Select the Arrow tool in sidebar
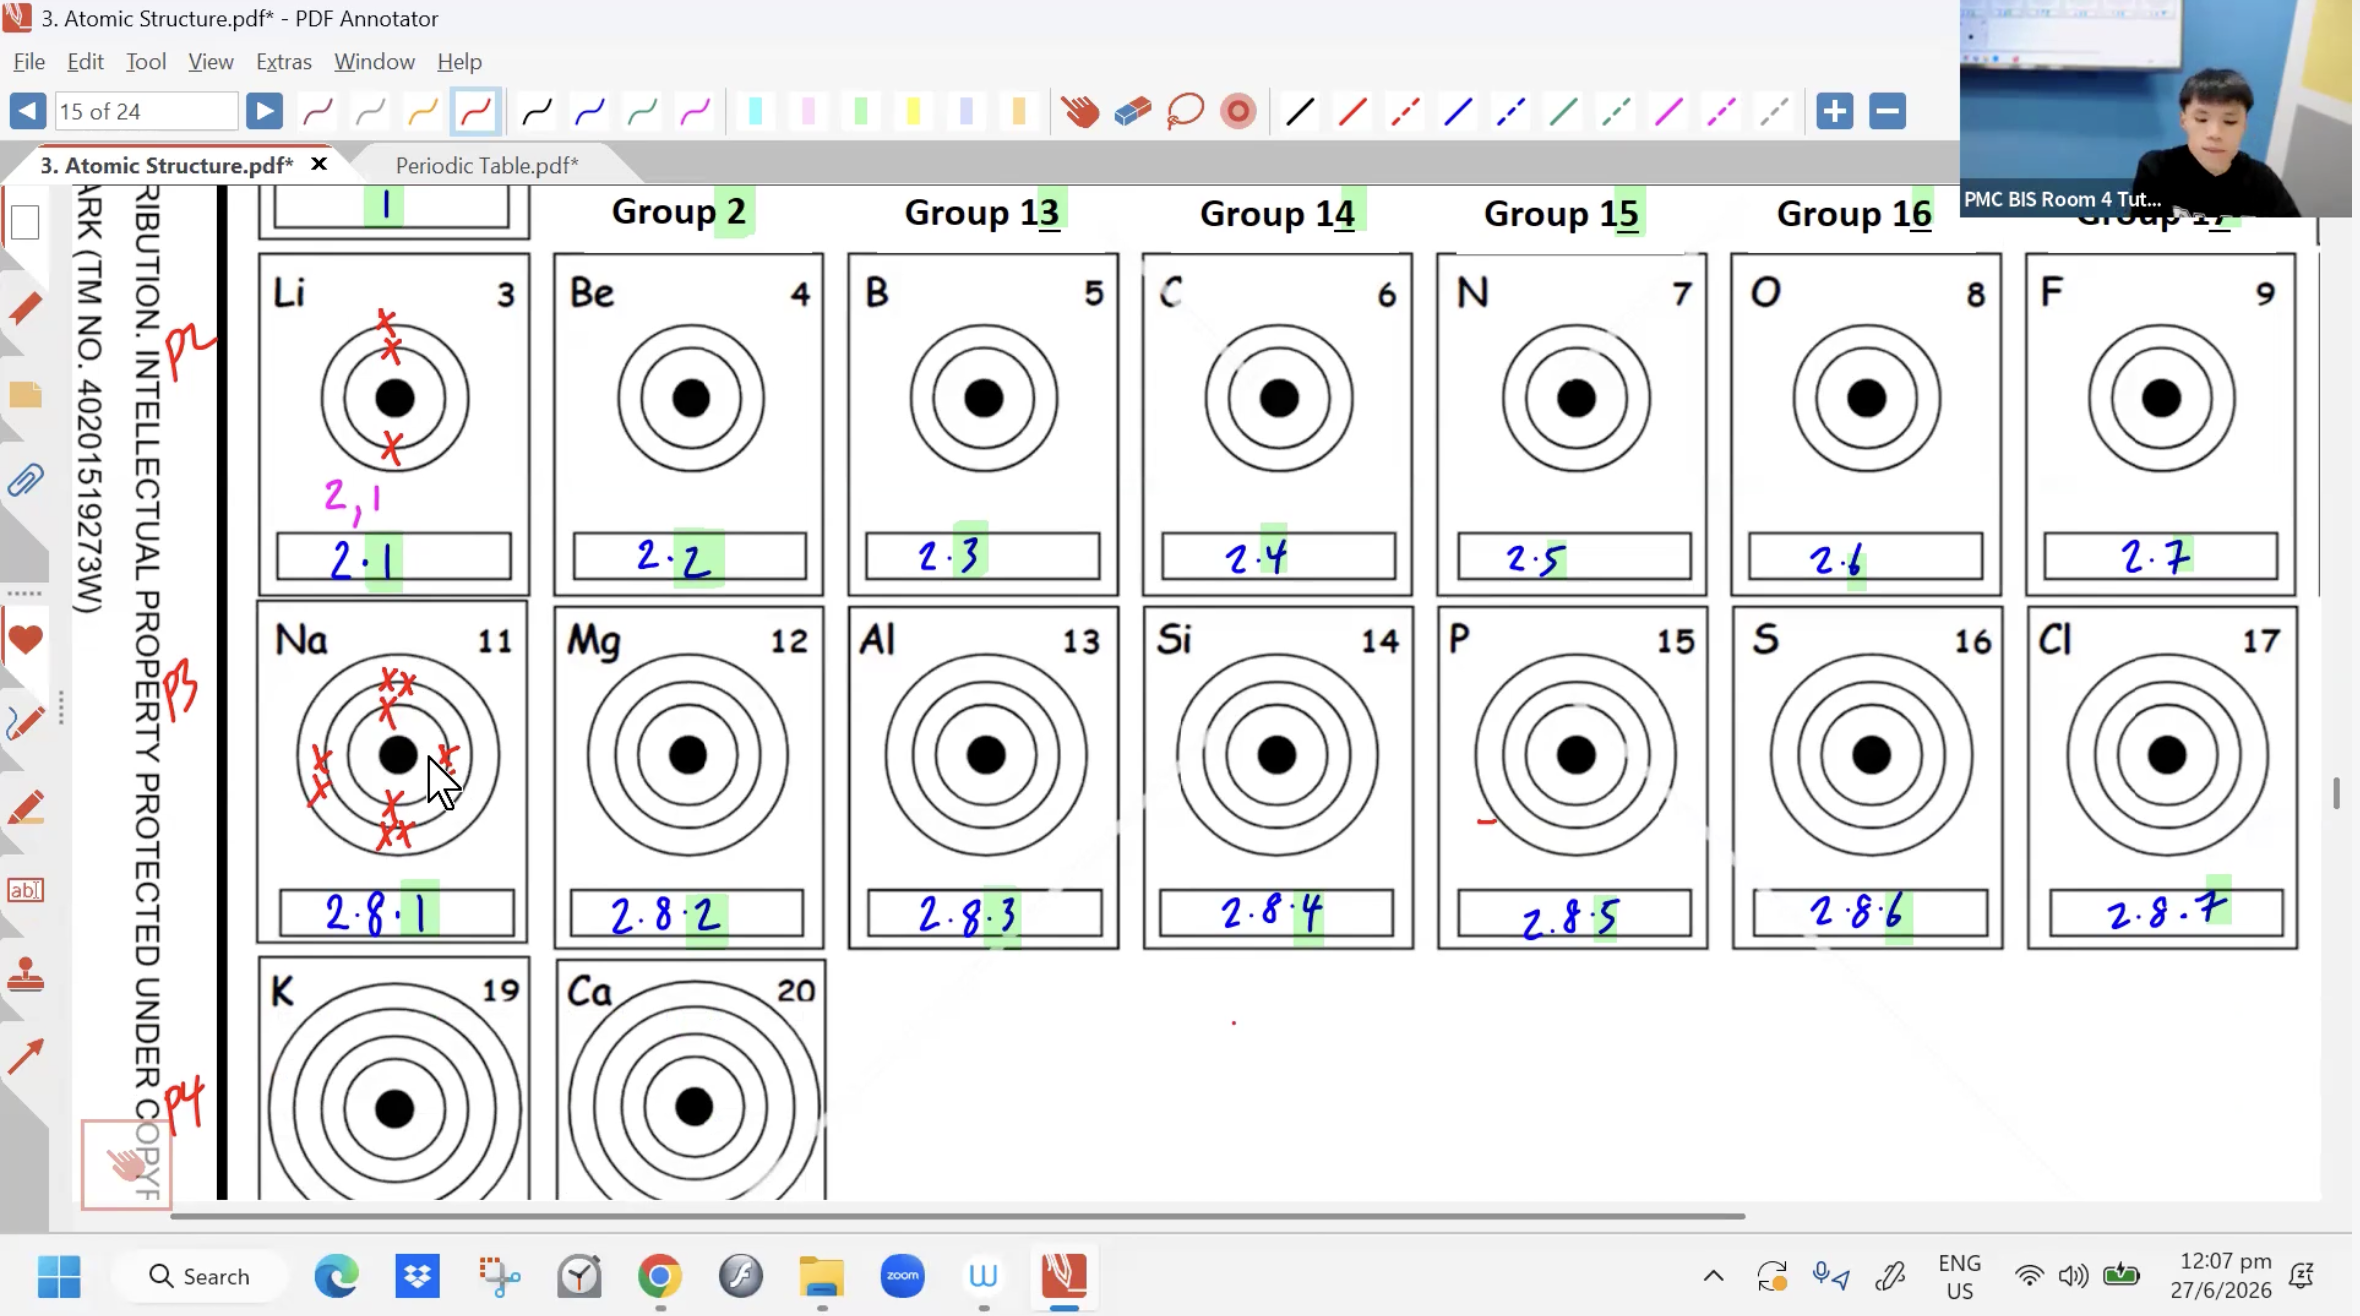 25,1055
